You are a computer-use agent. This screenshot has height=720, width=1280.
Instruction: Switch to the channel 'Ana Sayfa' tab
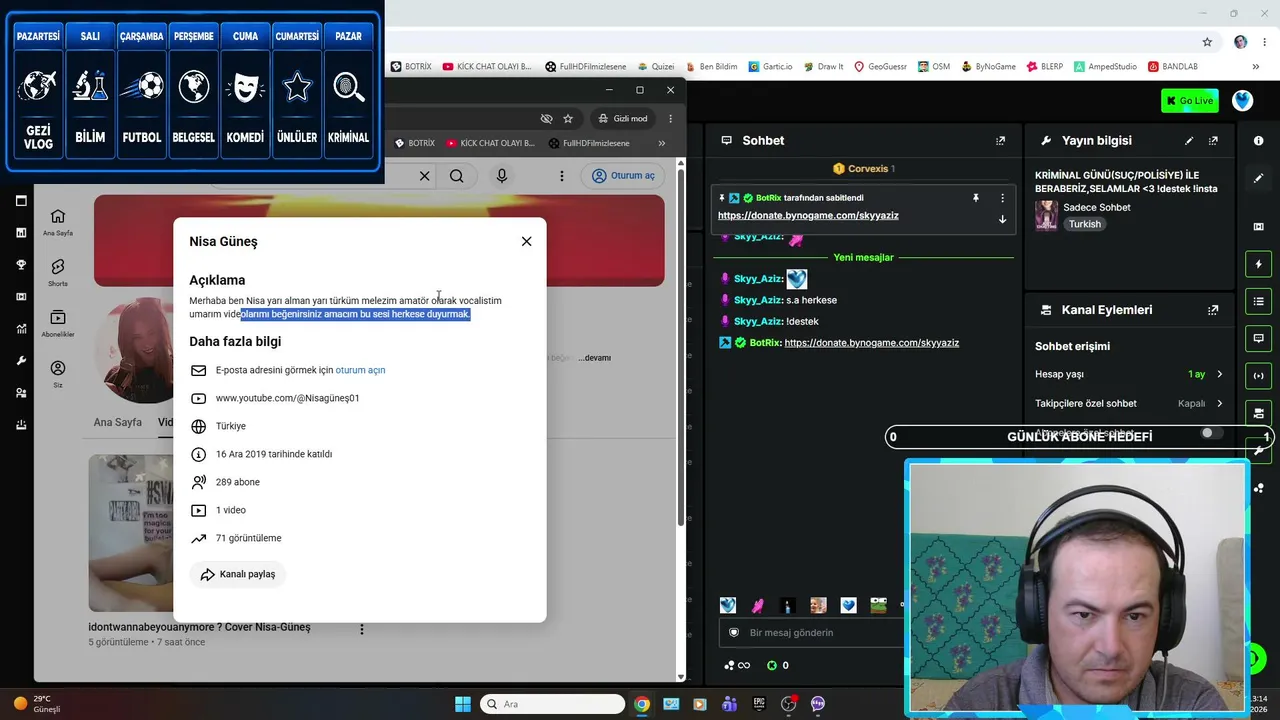point(118,422)
